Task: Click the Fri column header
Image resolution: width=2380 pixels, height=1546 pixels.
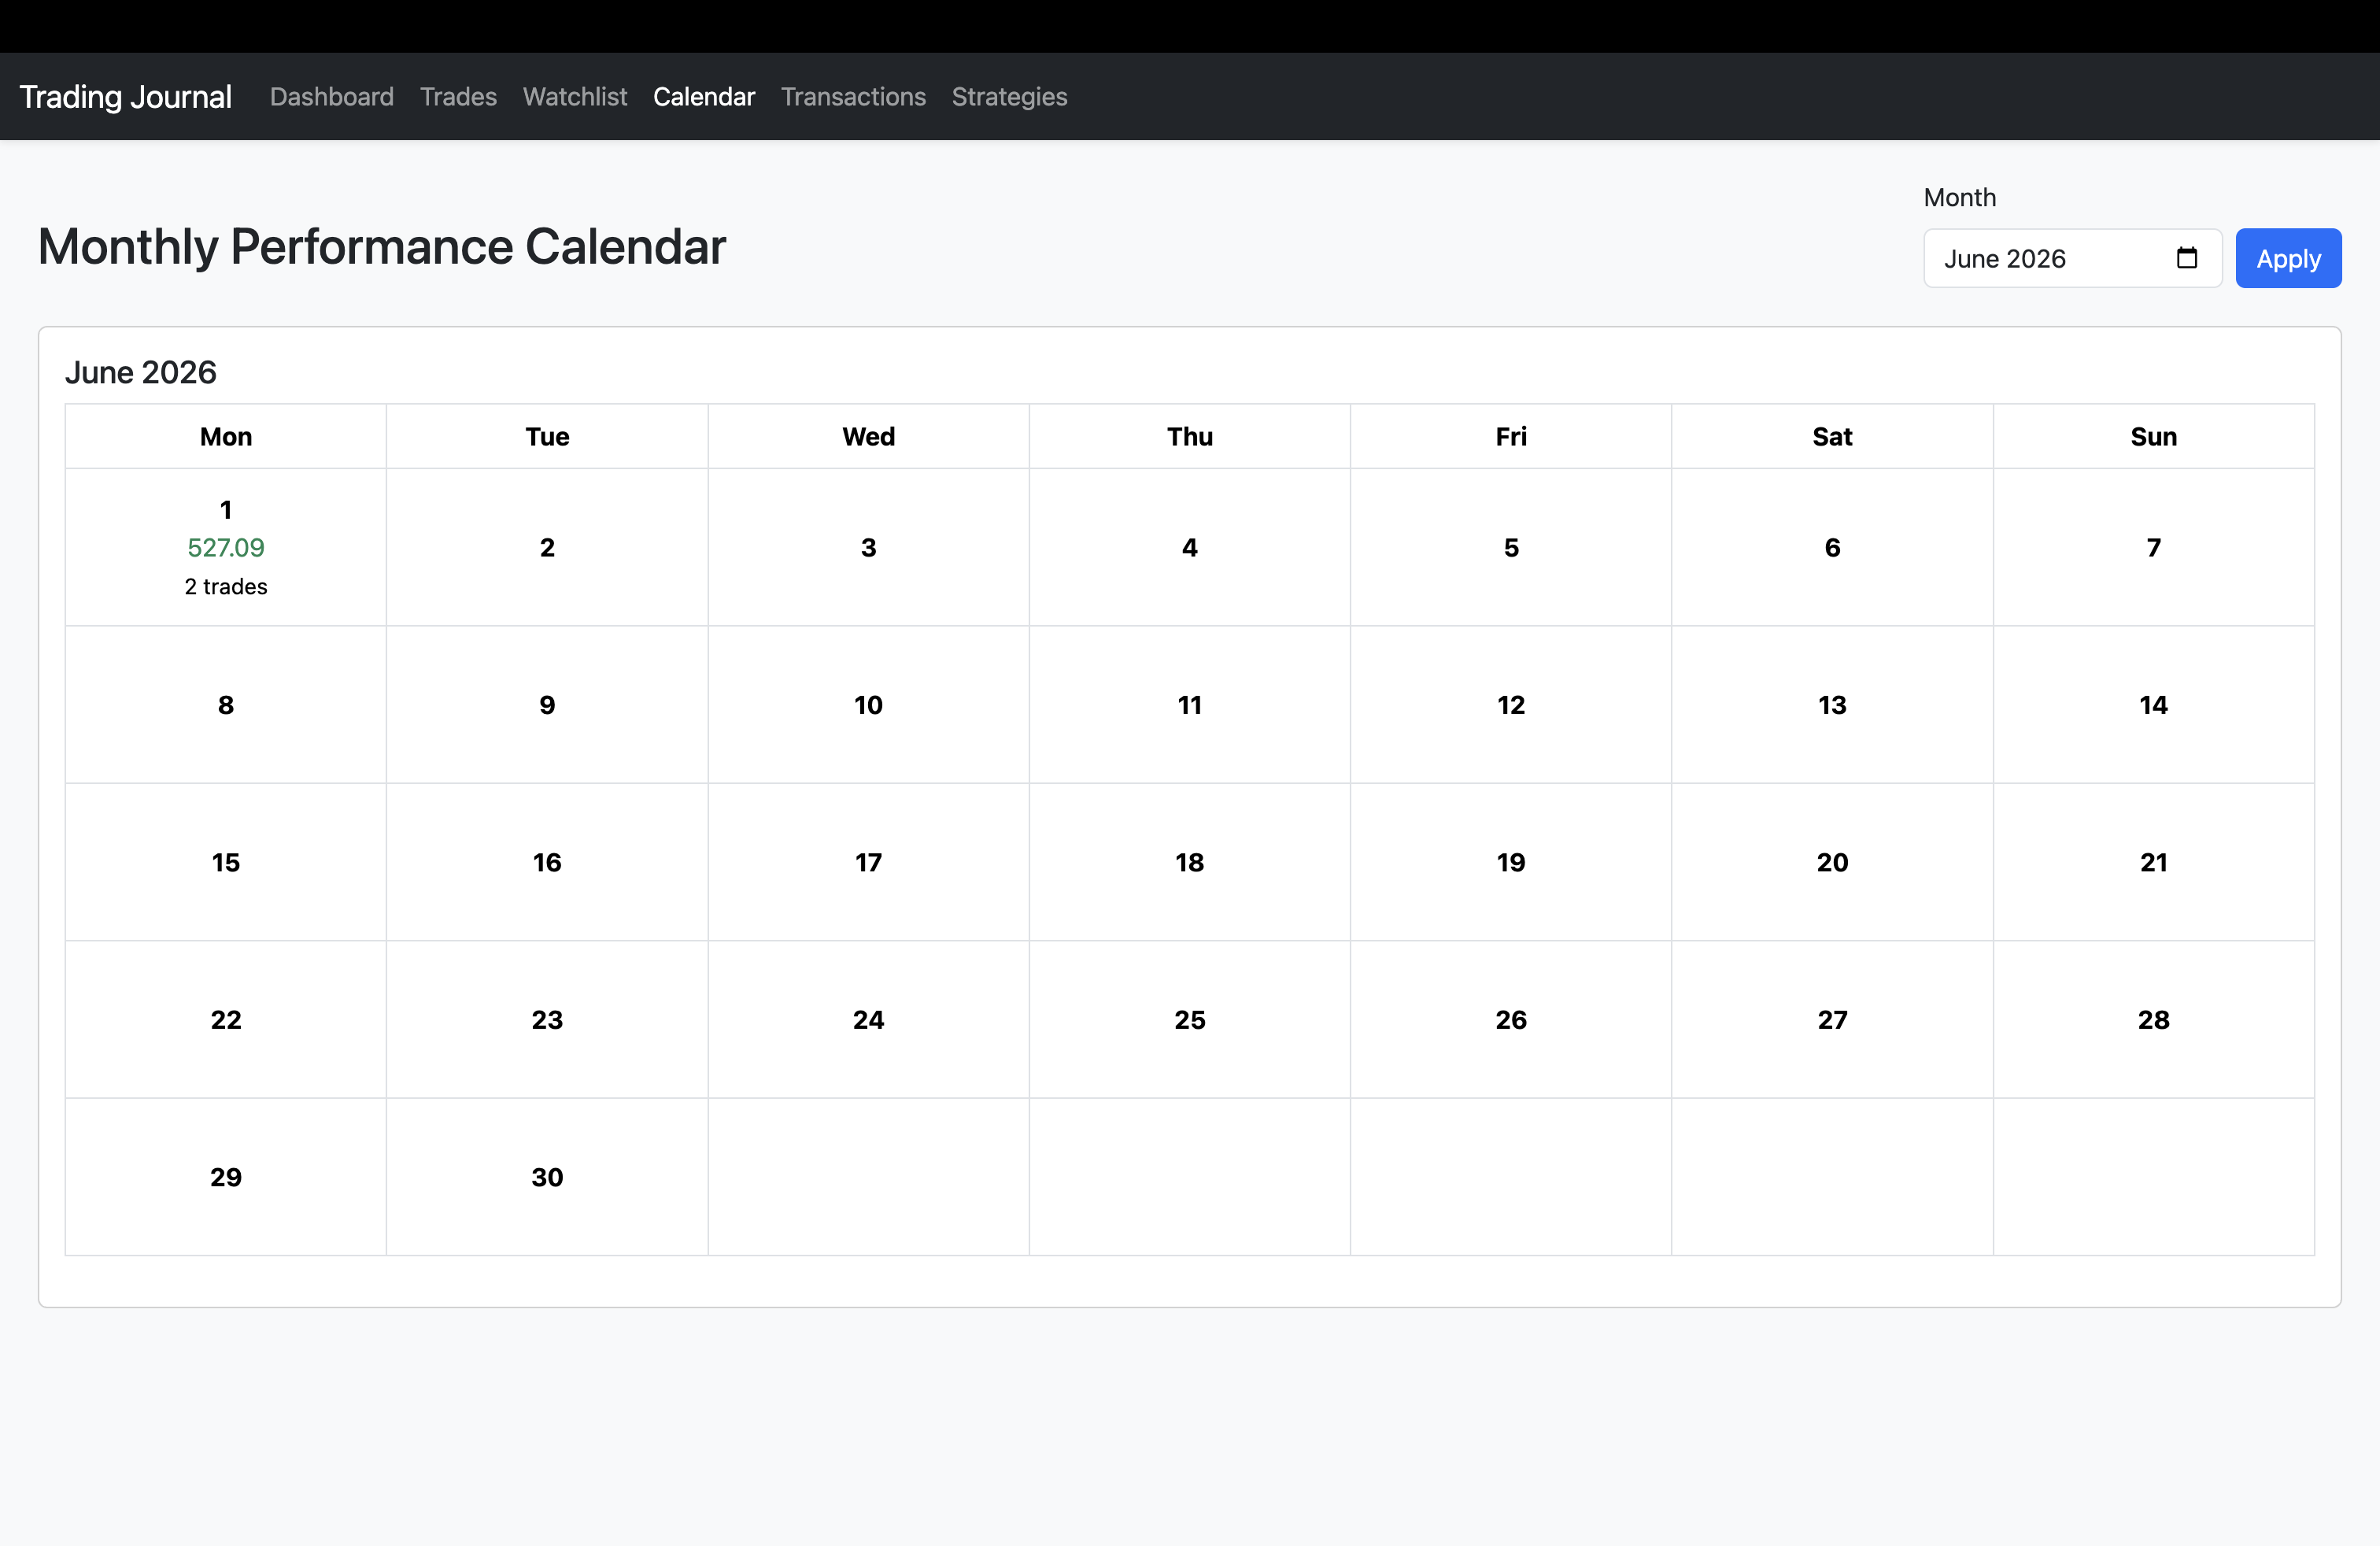Action: [x=1511, y=437]
